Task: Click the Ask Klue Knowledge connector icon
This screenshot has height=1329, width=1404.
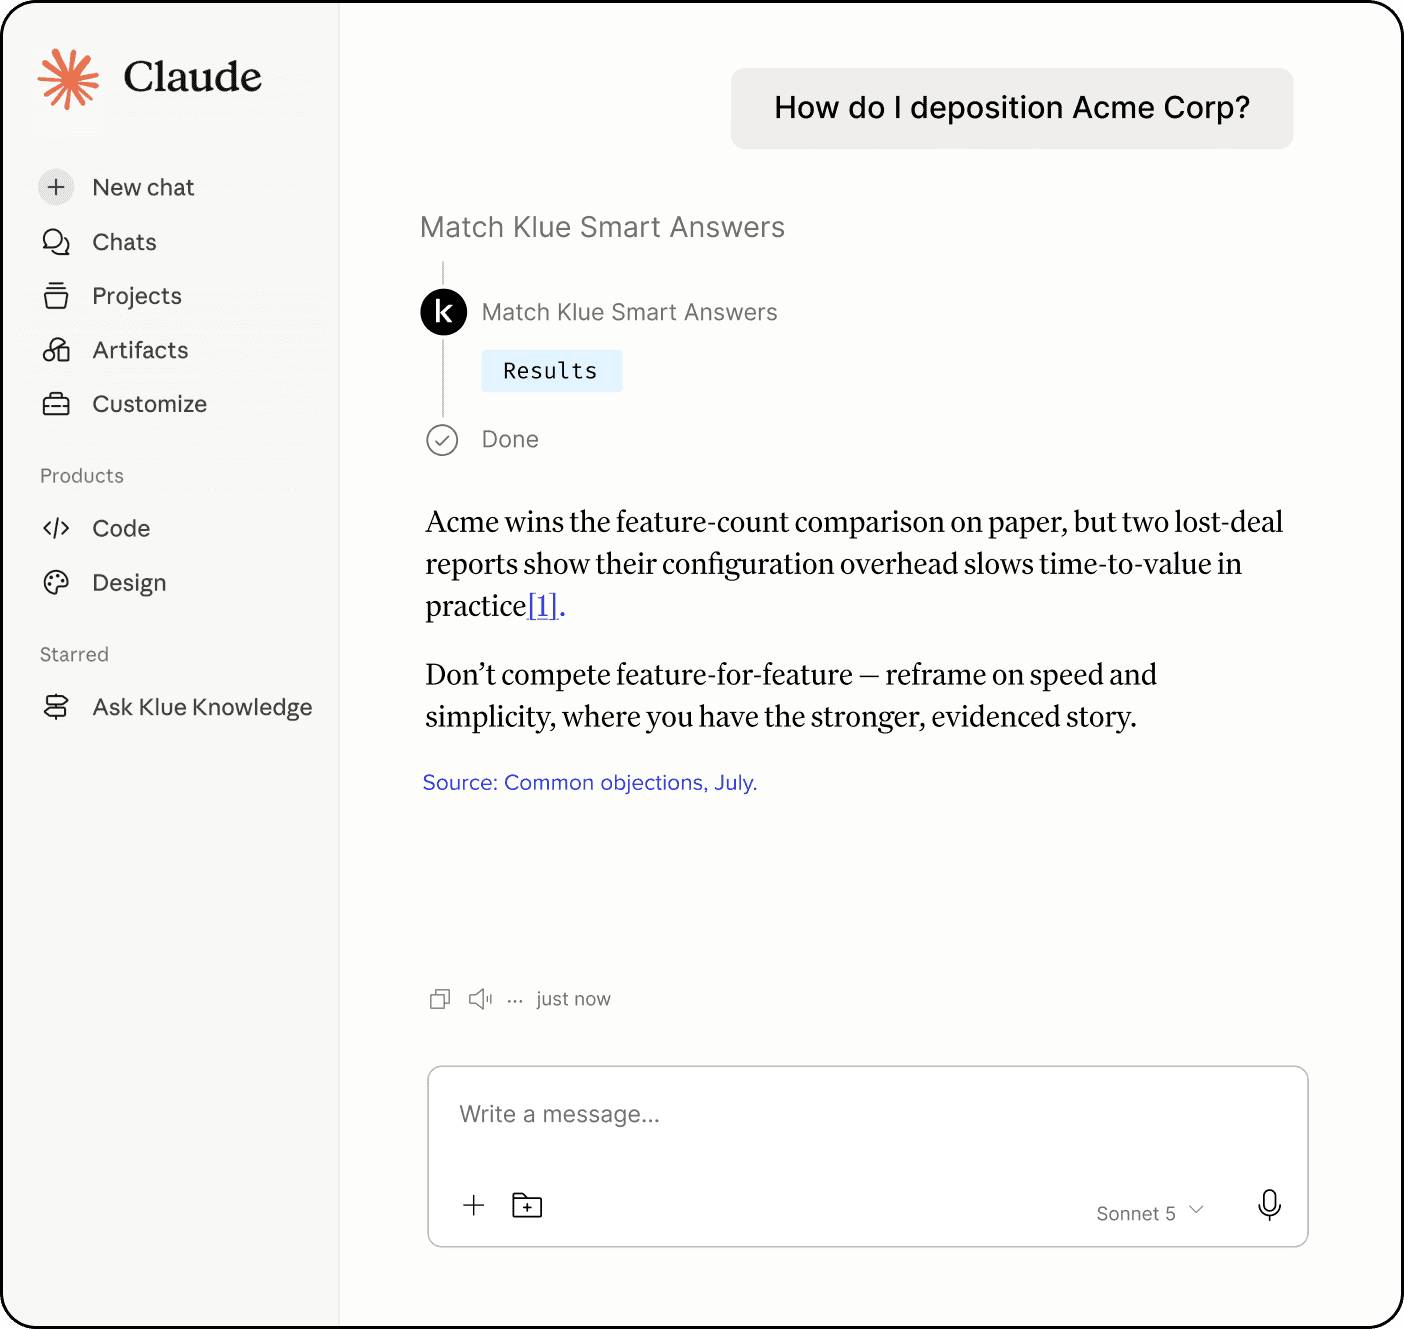Action: pyautogui.click(x=56, y=707)
